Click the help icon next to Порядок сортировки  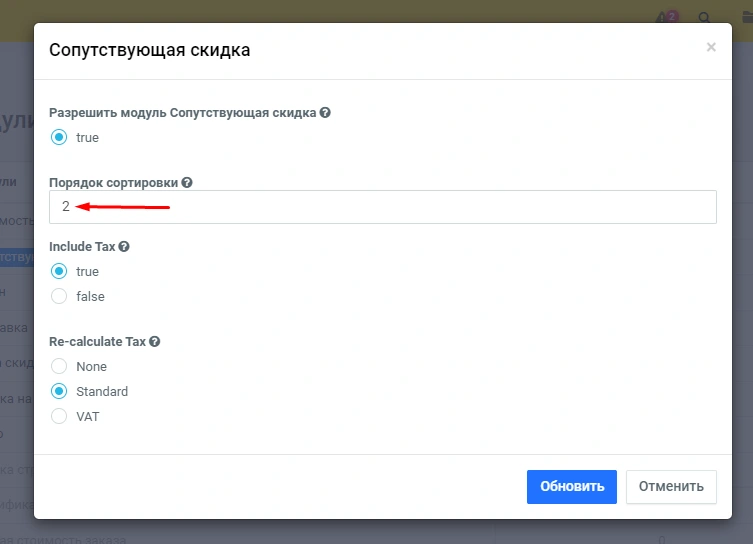click(187, 182)
